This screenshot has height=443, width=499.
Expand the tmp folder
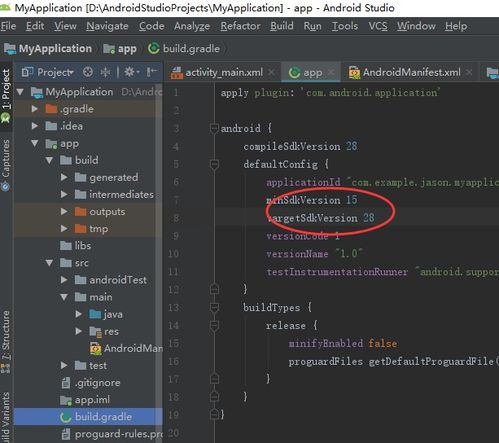pyautogui.click(x=64, y=229)
